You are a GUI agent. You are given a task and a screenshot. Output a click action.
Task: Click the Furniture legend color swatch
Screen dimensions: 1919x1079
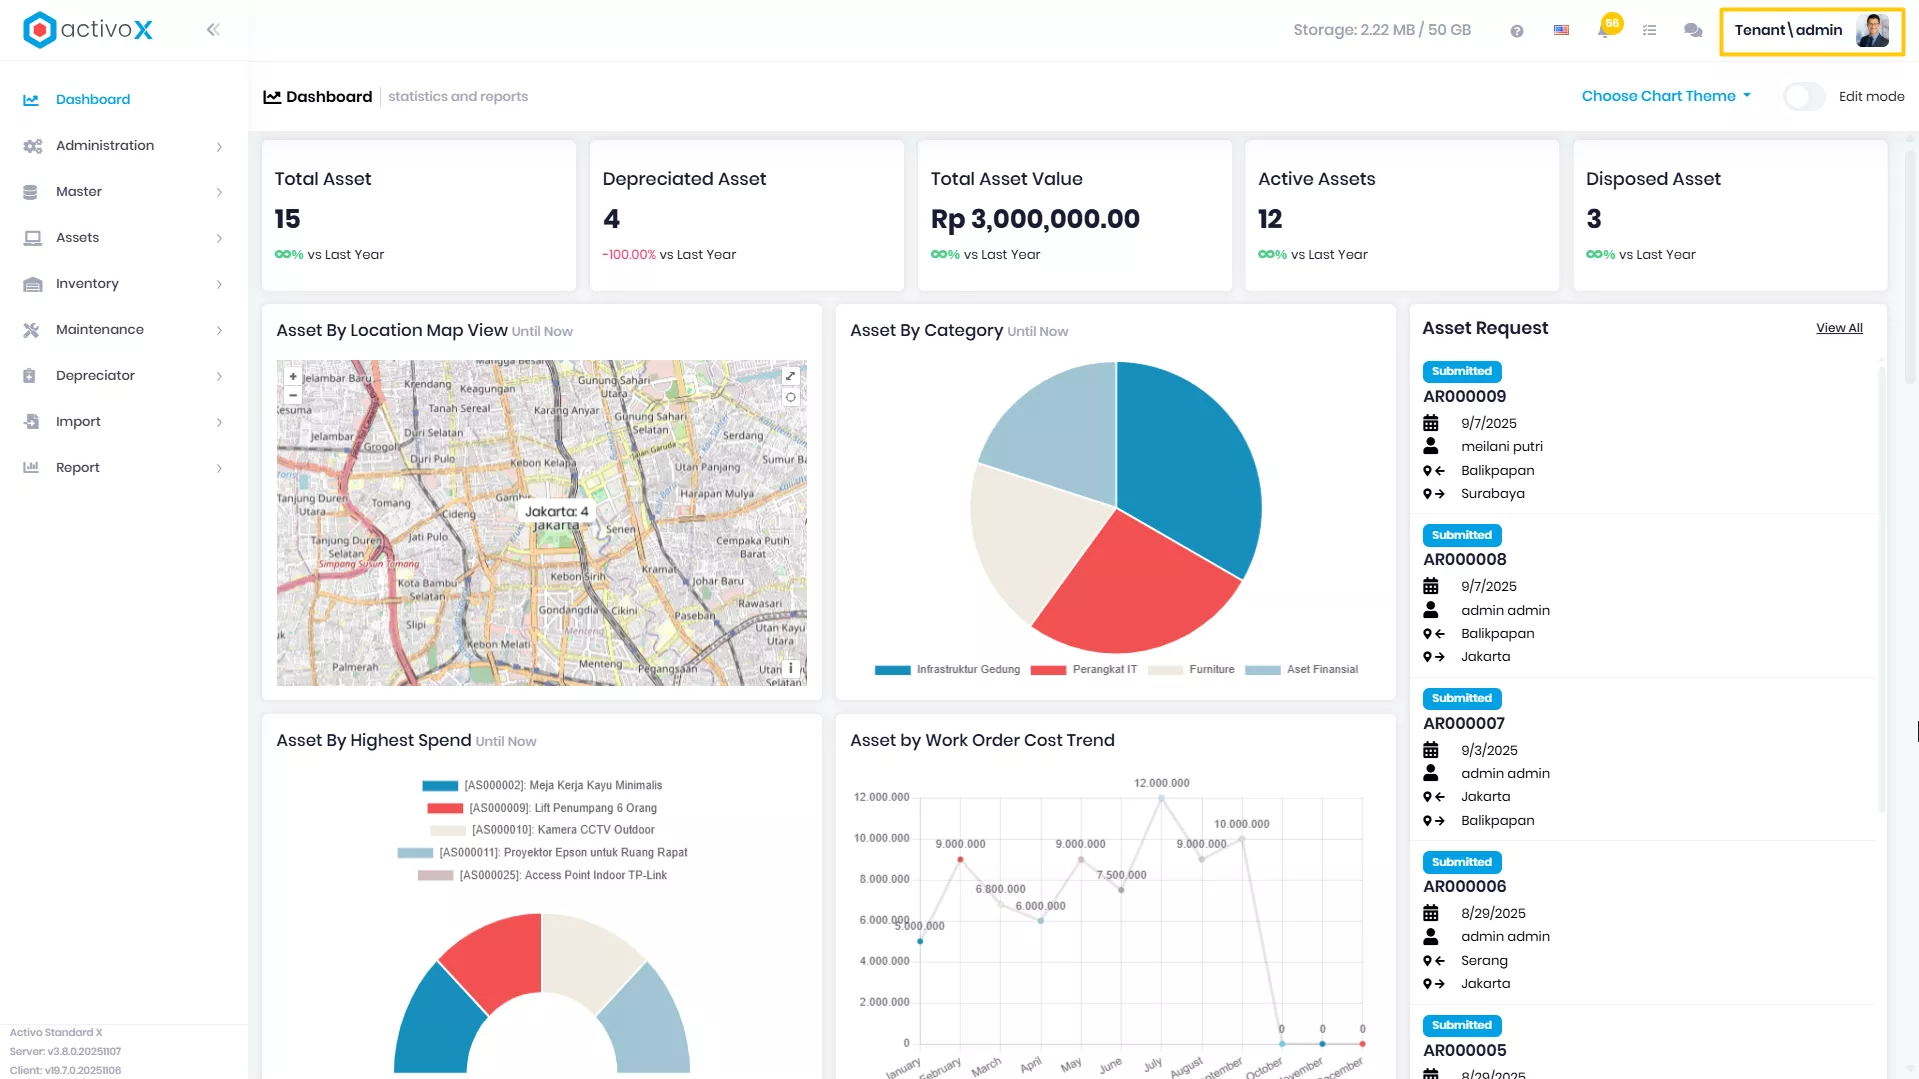pyautogui.click(x=1166, y=670)
